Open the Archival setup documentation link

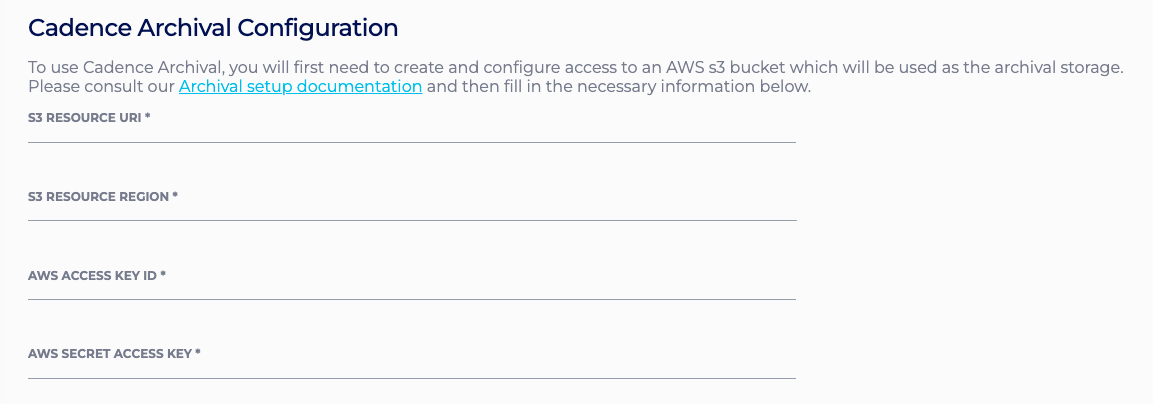point(300,87)
